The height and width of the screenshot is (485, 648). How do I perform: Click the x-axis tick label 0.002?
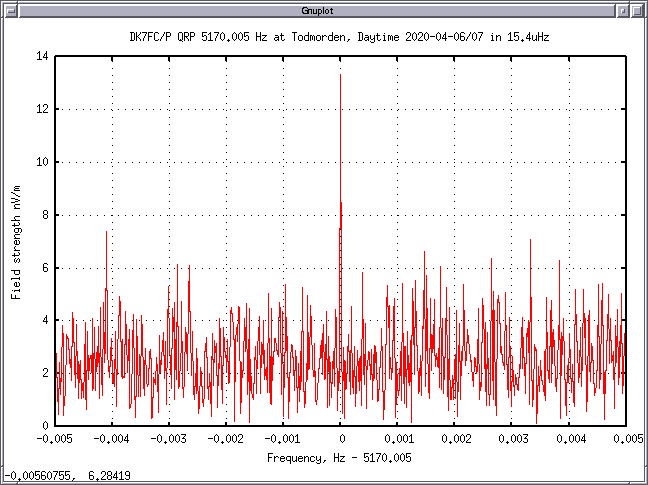tap(455, 438)
